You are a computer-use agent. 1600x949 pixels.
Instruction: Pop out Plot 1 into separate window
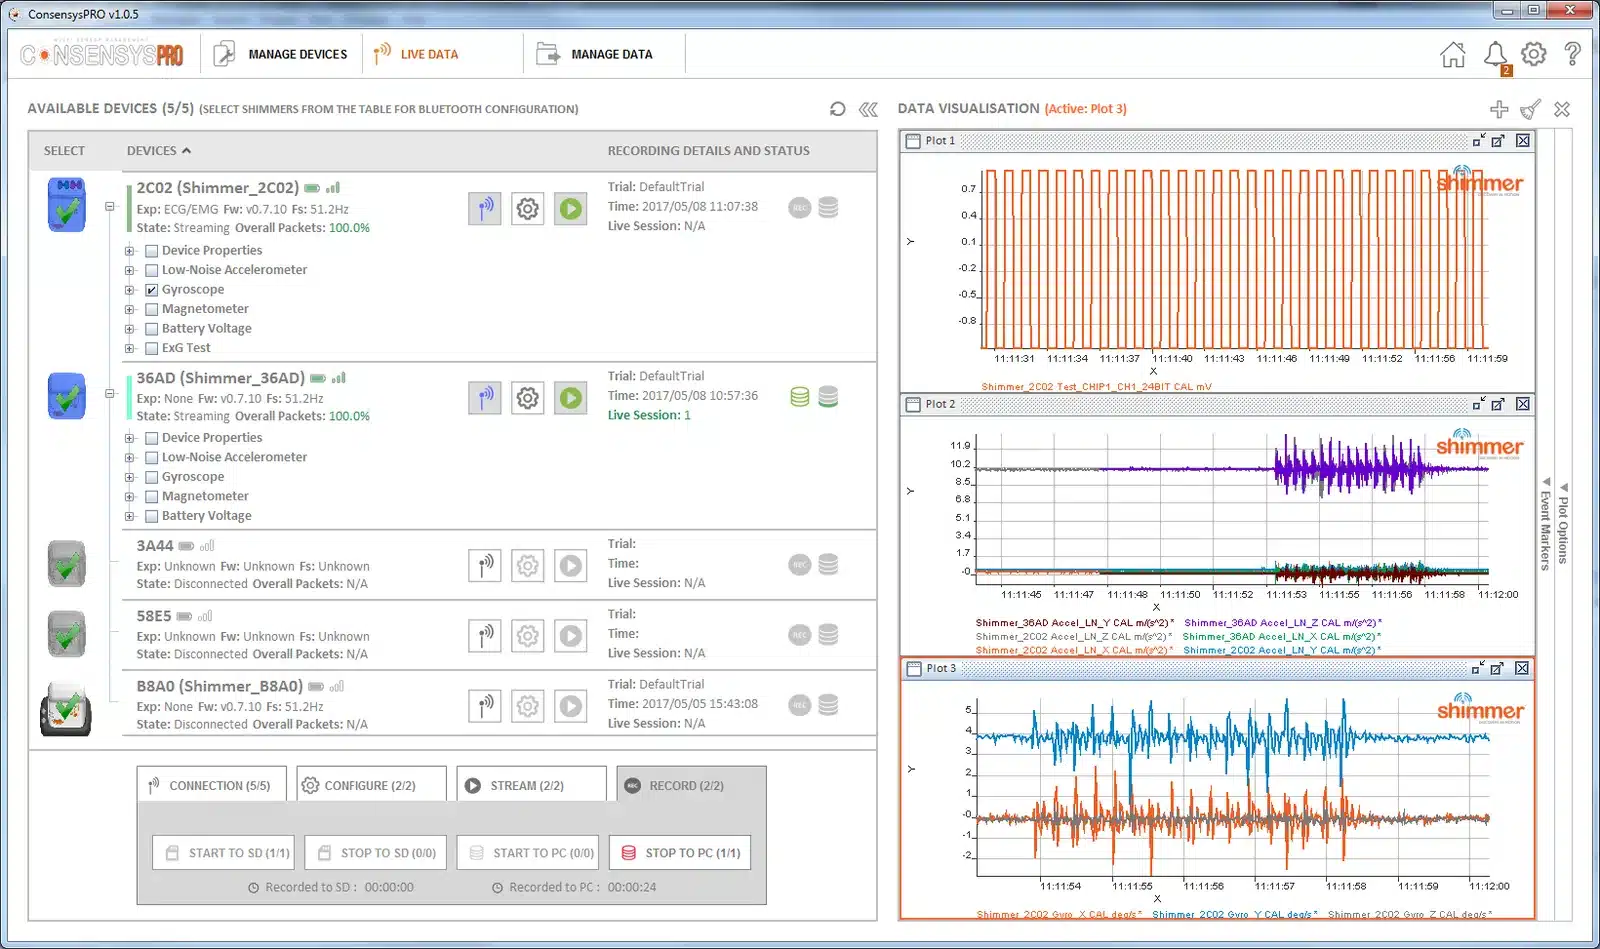1498,141
